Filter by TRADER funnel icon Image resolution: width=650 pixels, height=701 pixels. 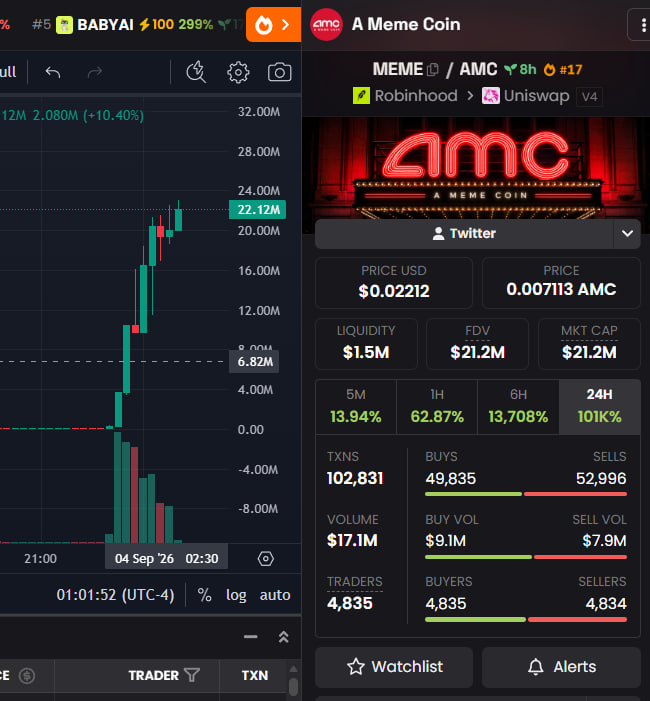tap(192, 675)
